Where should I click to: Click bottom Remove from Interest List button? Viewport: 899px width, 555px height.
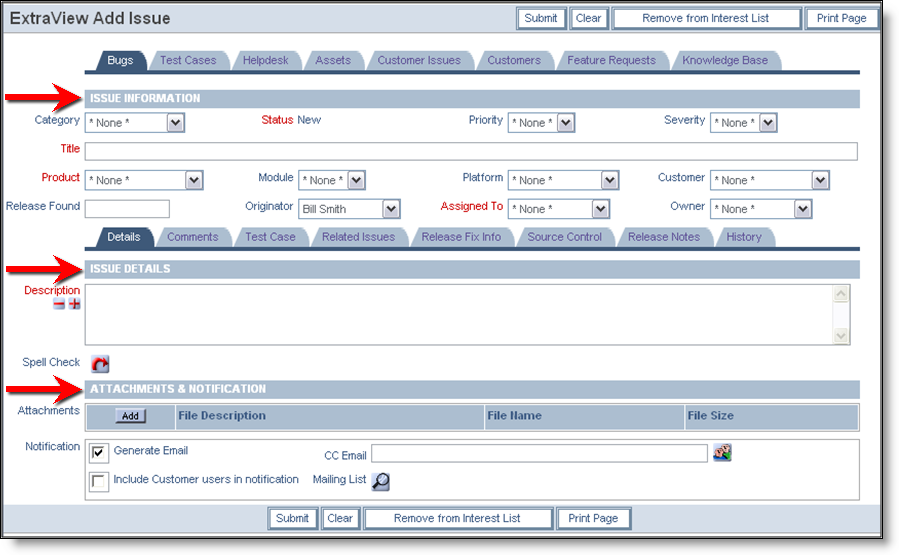click(x=458, y=518)
